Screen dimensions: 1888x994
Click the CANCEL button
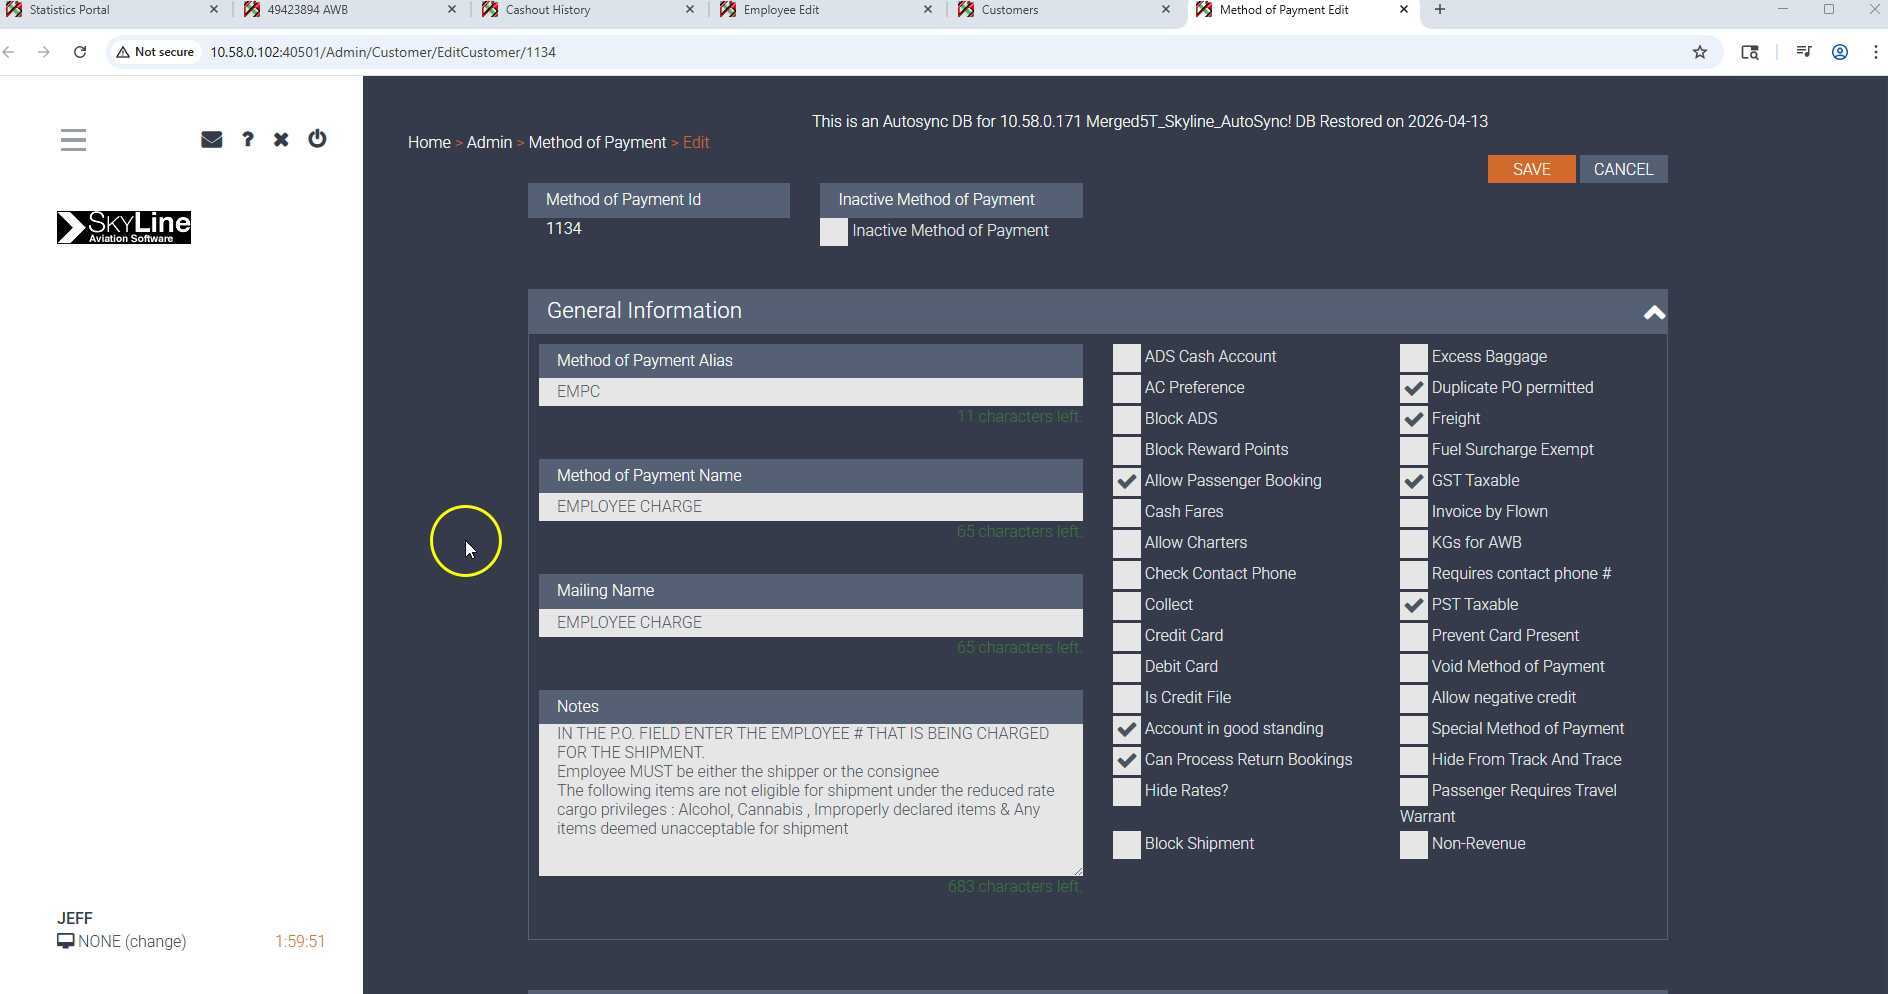[1622, 169]
